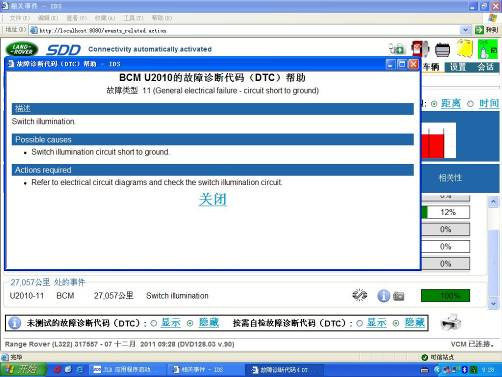Click the 12% correlation bar
Viewport: 502px width, 377px height.
pyautogui.click(x=446, y=212)
